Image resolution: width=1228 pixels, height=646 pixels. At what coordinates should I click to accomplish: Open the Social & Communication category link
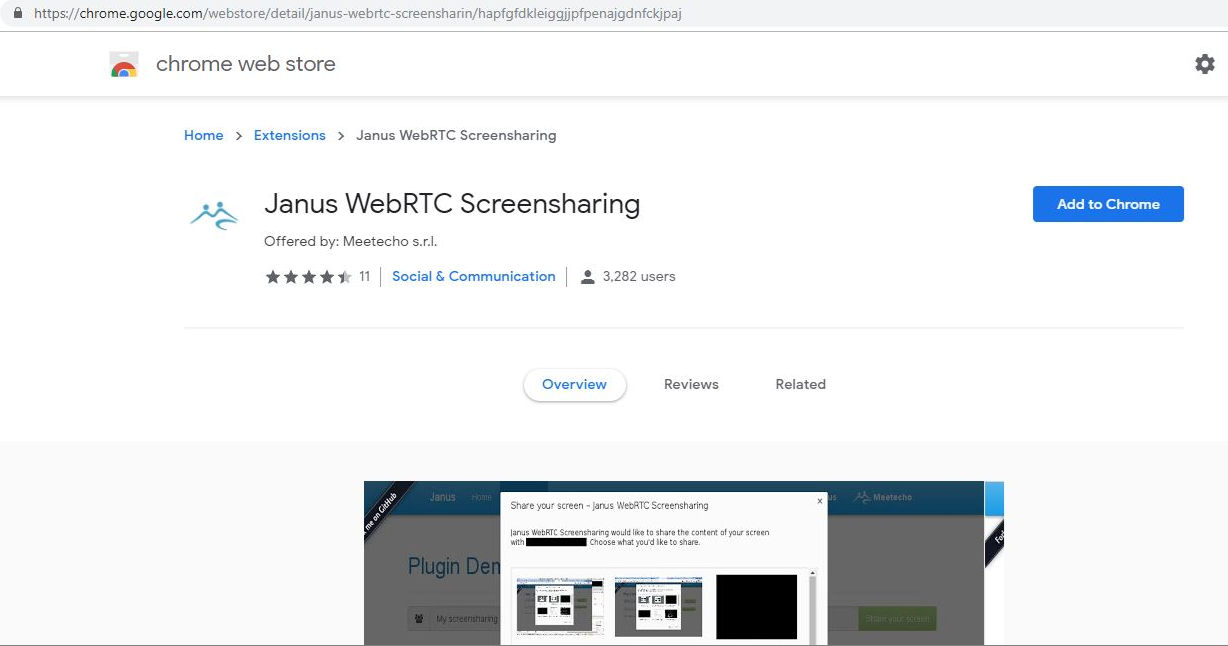click(x=473, y=276)
